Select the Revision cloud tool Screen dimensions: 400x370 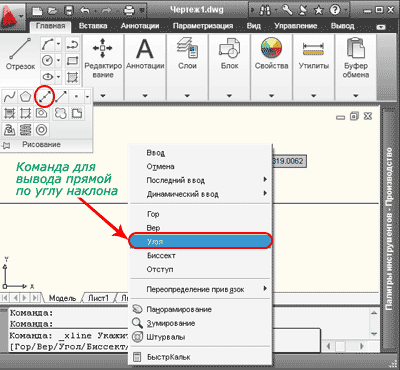pos(61,113)
